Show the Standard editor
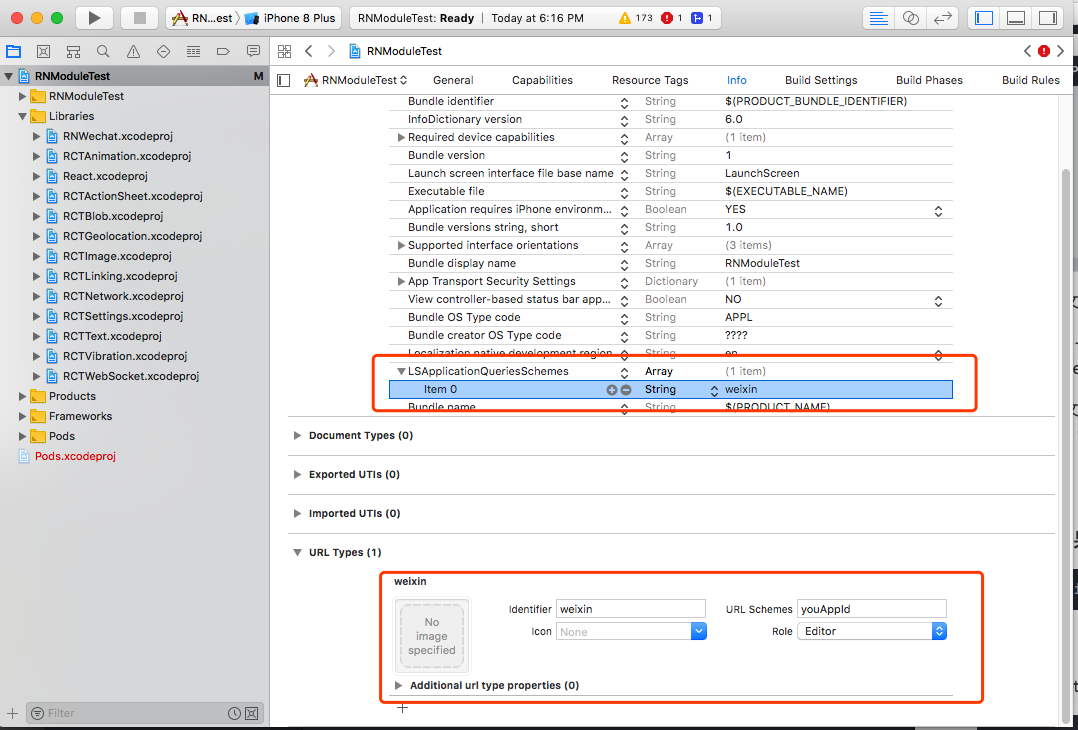This screenshot has height=730, width=1078. pyautogui.click(x=879, y=18)
